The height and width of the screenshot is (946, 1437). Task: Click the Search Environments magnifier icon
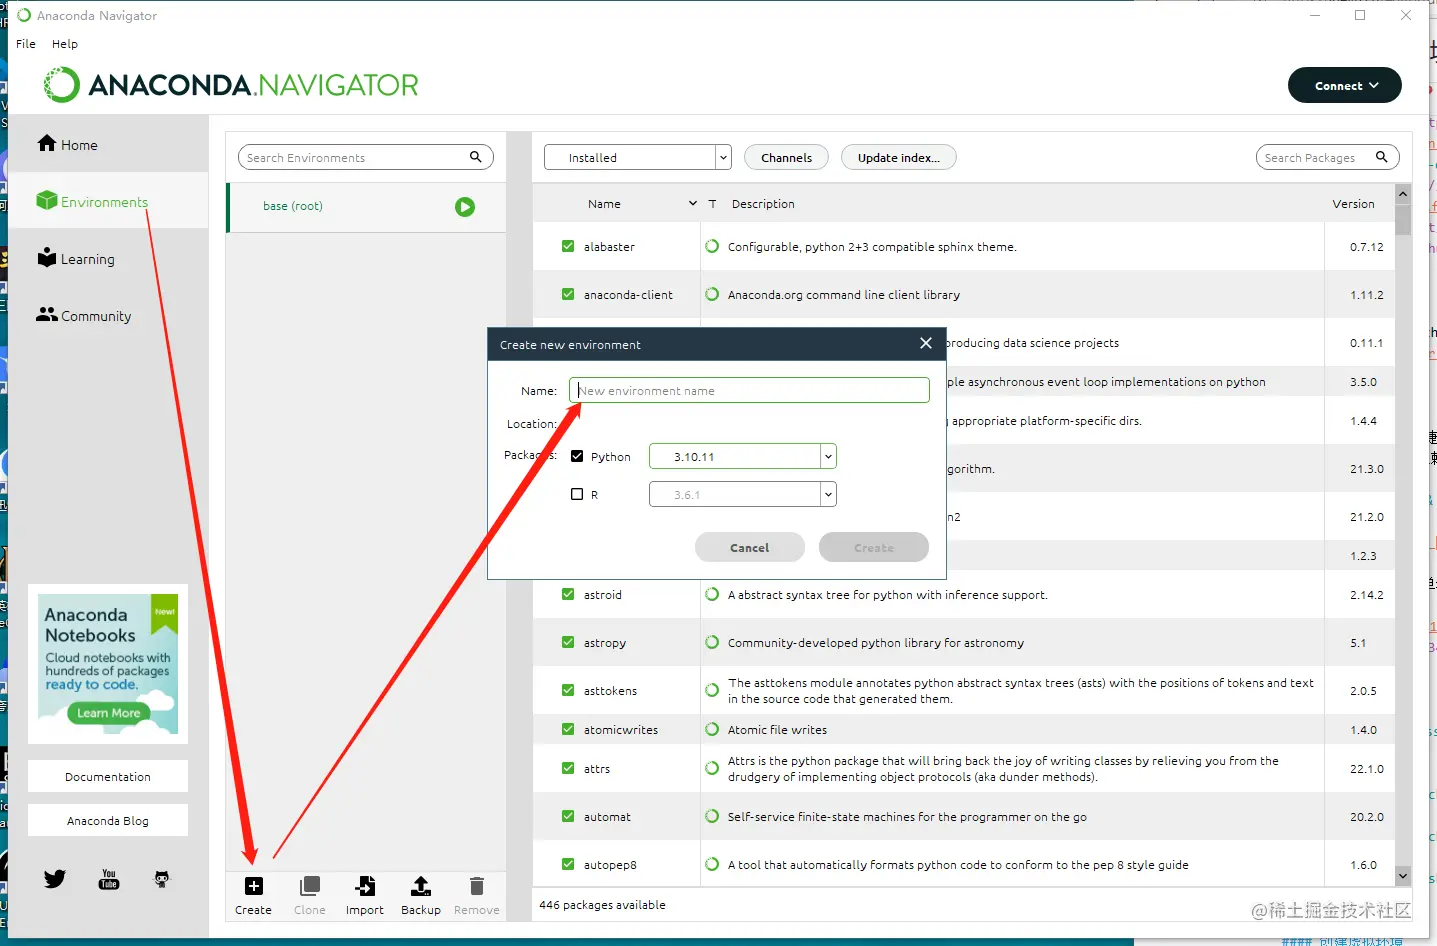[476, 157]
